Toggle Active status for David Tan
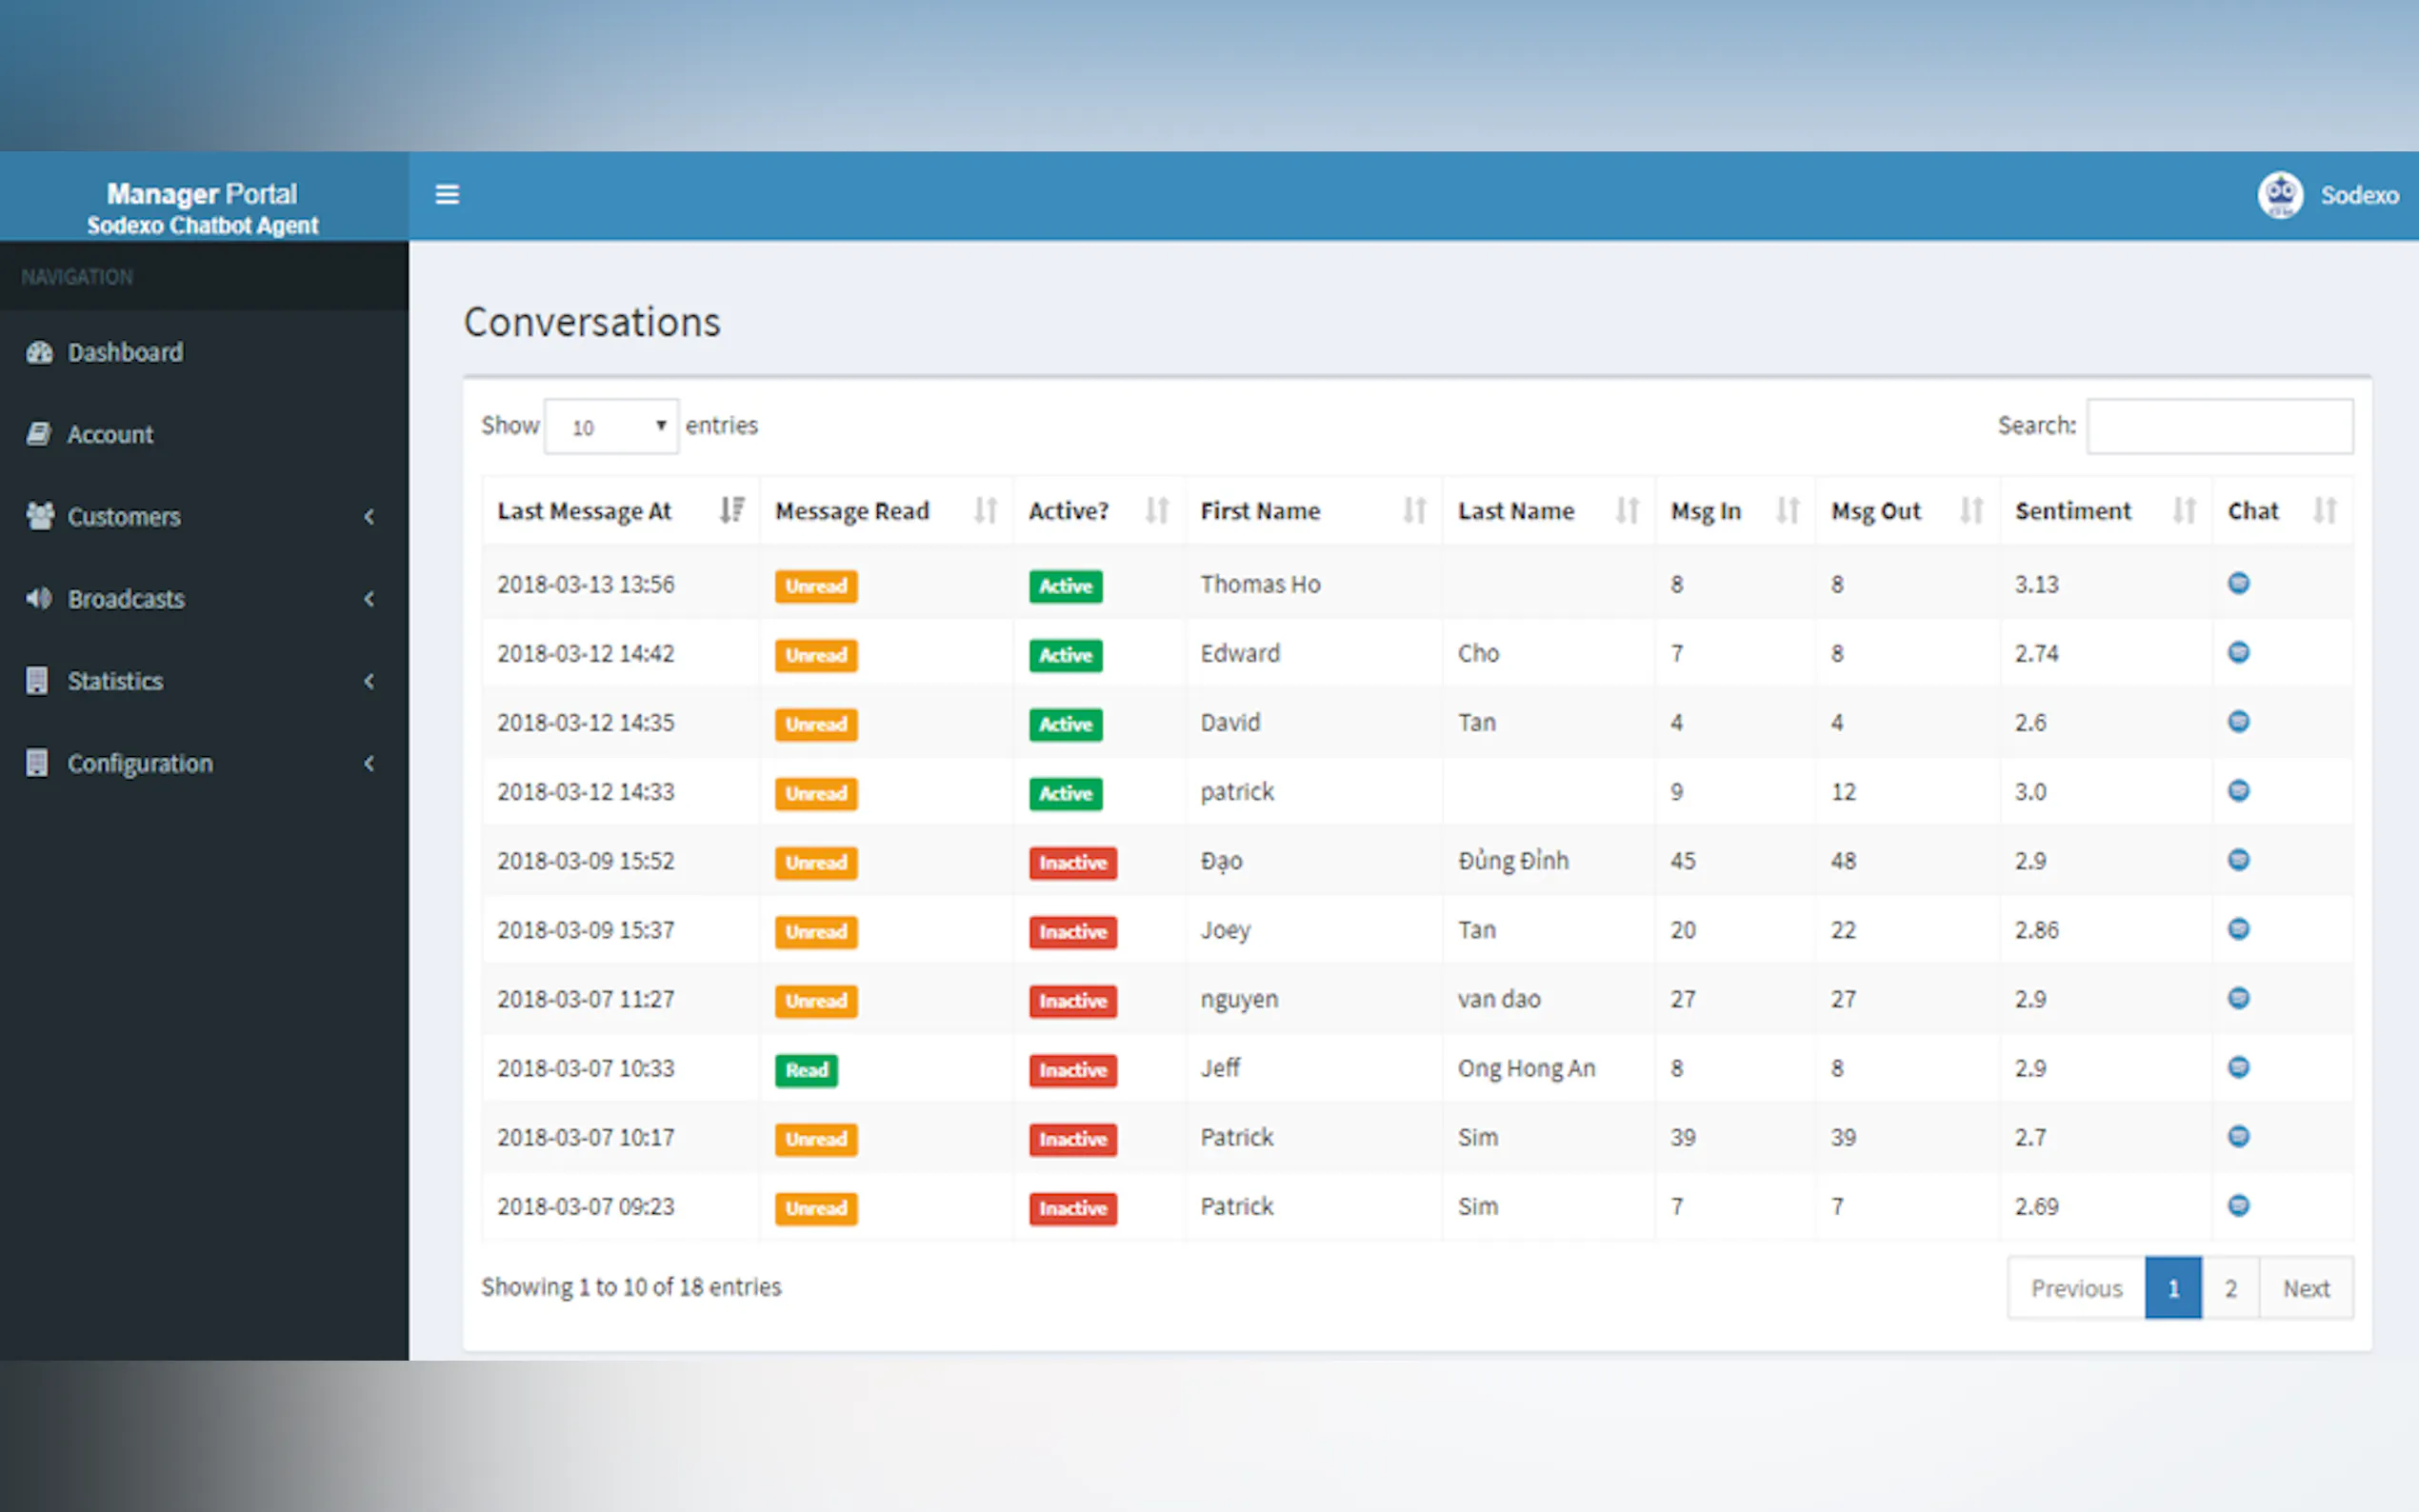Image resolution: width=2419 pixels, height=1512 pixels. point(1064,725)
